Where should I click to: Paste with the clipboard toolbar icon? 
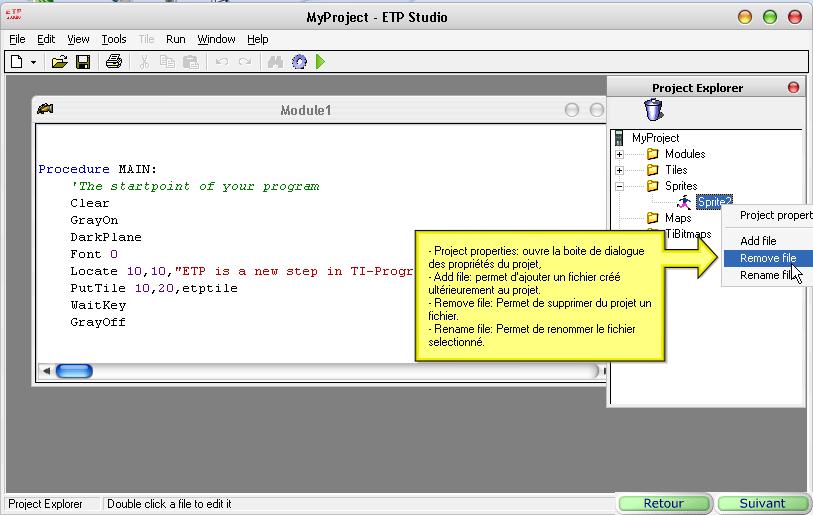191,62
